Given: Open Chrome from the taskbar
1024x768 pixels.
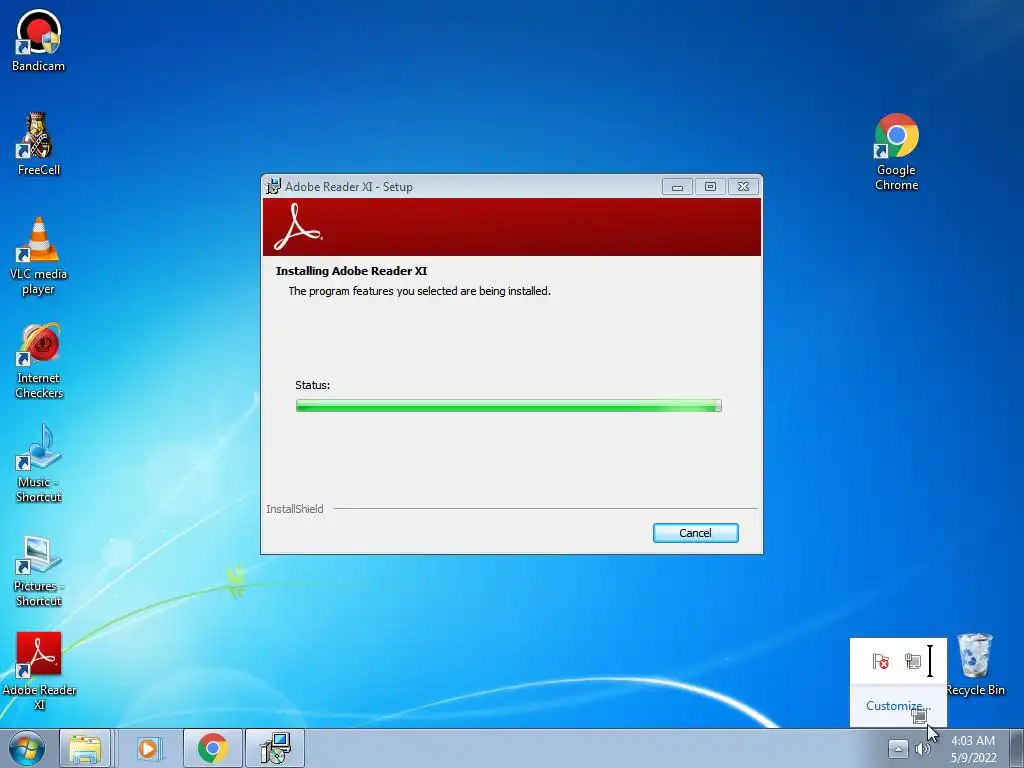Looking at the screenshot, I should [212, 749].
